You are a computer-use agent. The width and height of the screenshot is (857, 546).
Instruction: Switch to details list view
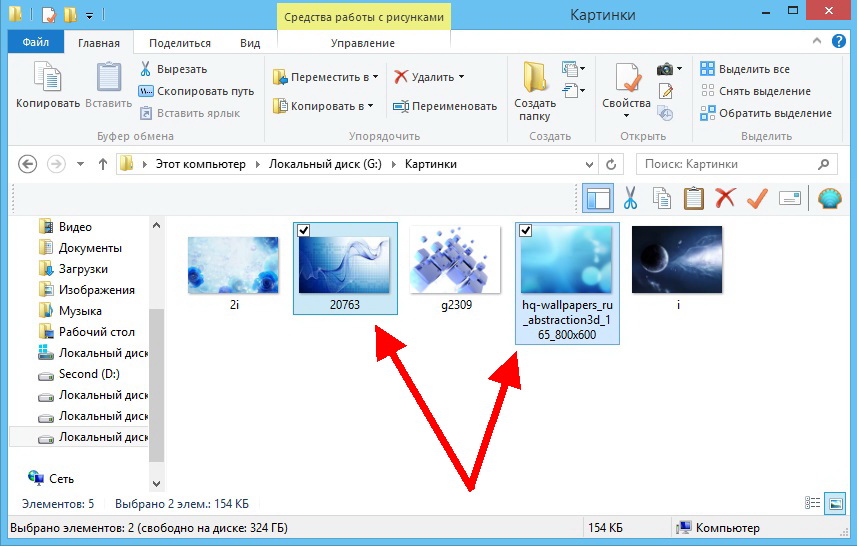pyautogui.click(x=812, y=503)
